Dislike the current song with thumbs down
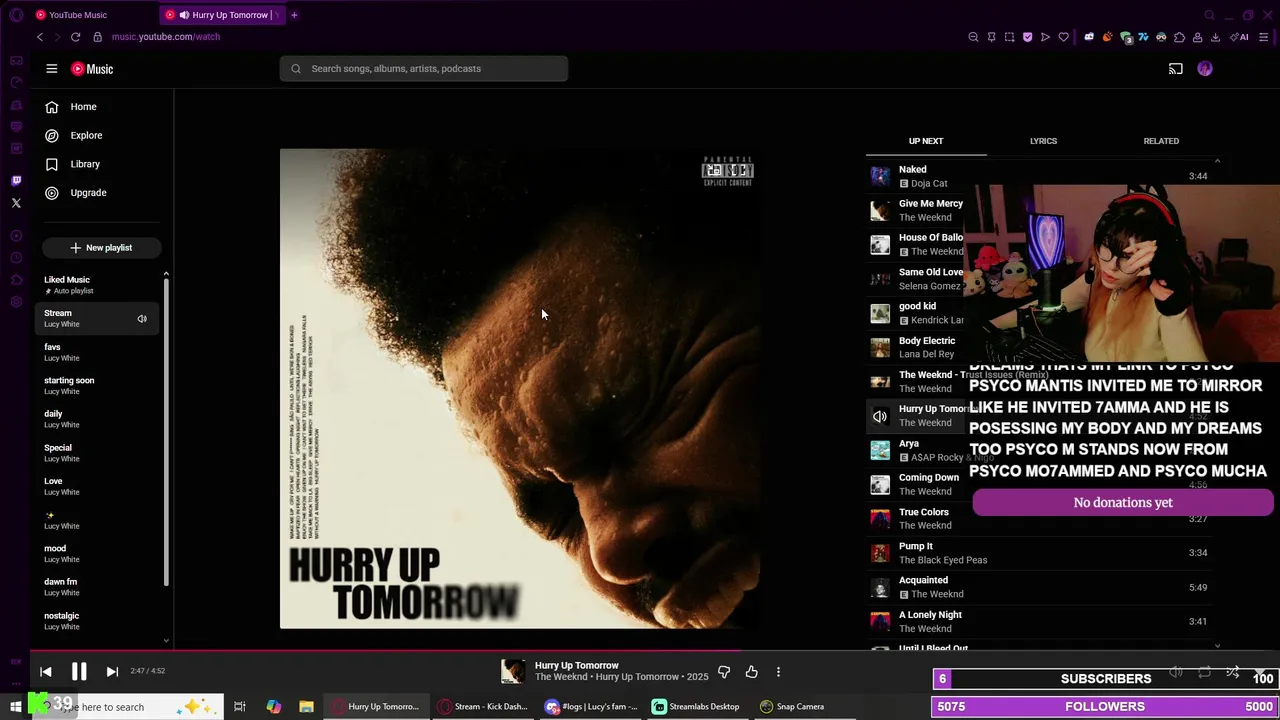 [x=724, y=672]
